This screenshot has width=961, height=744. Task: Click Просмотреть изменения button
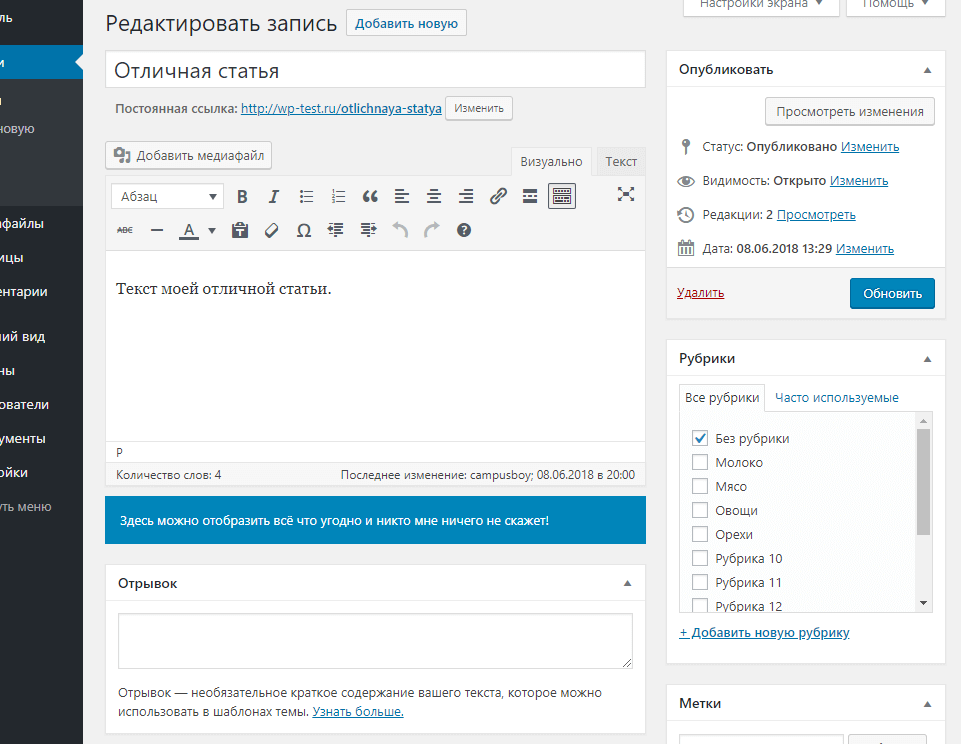[849, 112]
